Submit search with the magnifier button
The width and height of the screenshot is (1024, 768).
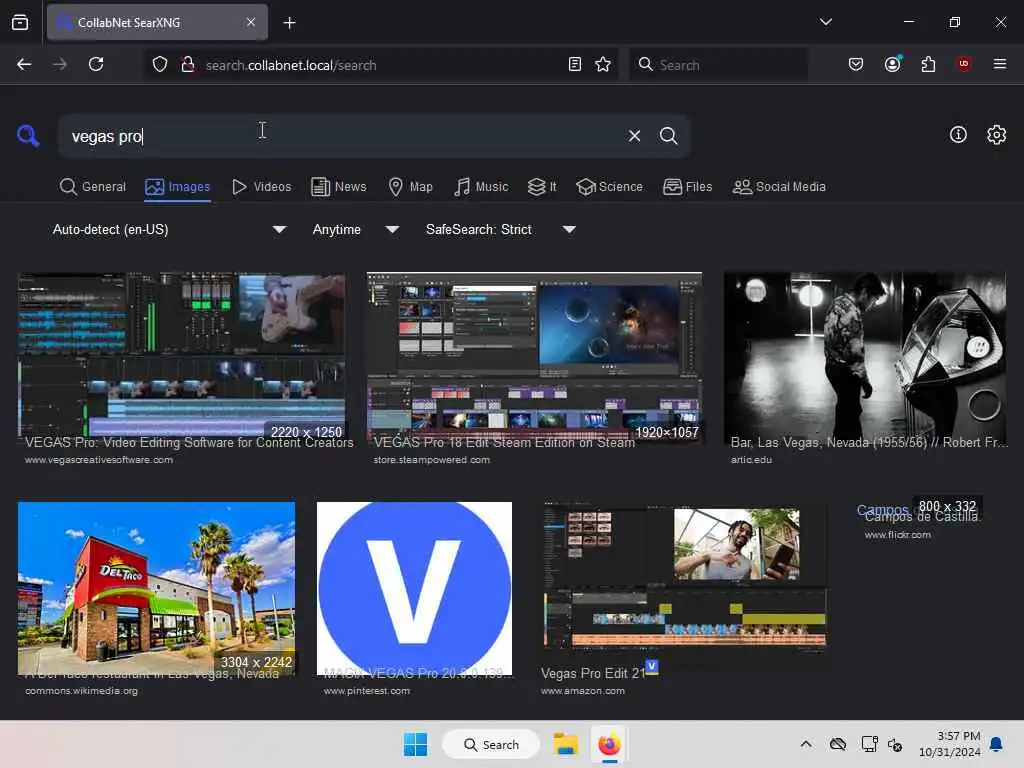click(668, 136)
